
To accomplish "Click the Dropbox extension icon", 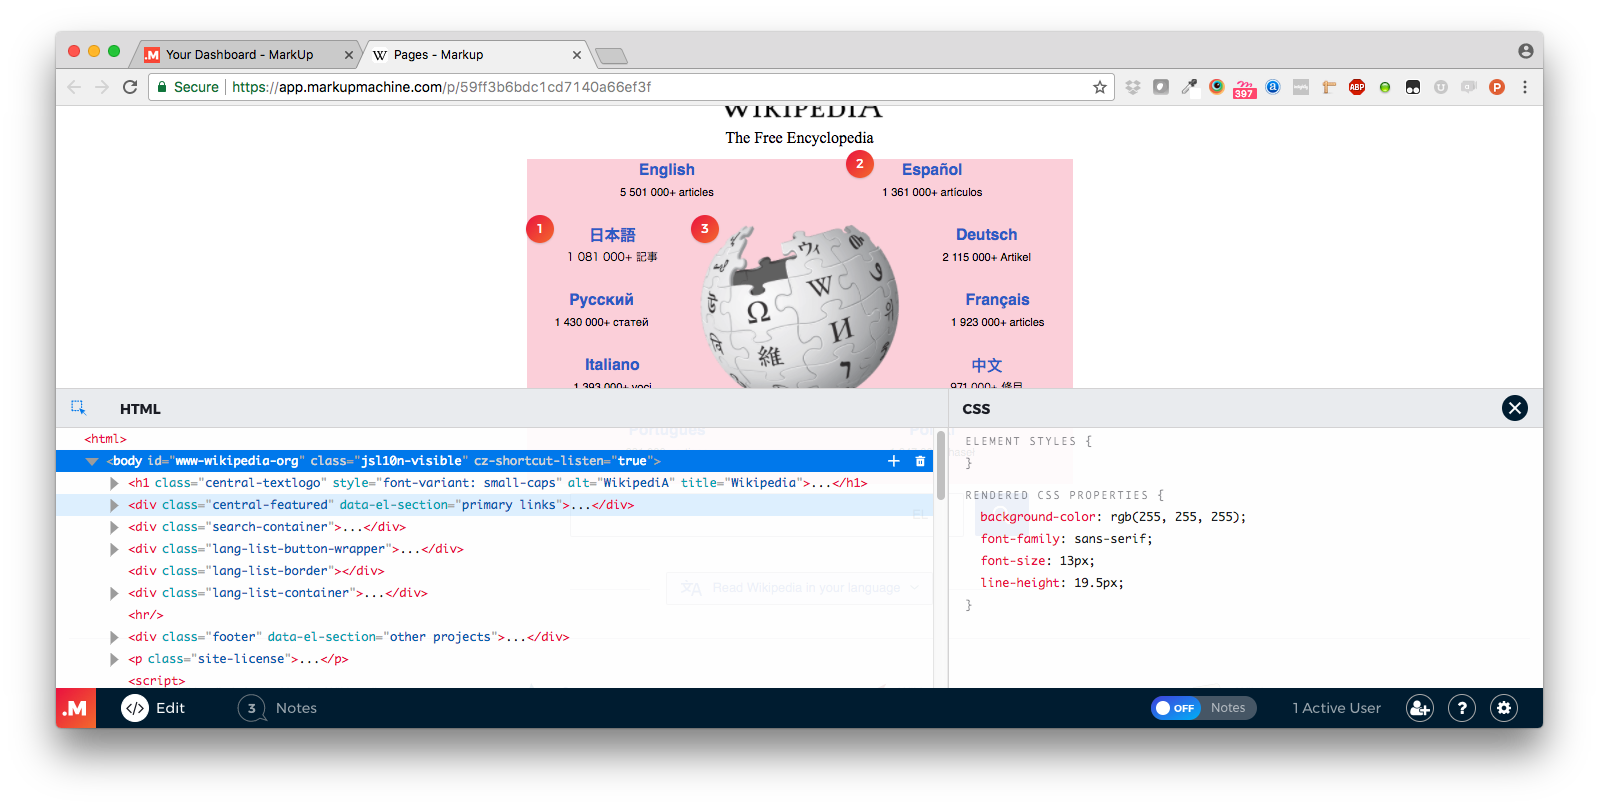I will (1133, 87).
